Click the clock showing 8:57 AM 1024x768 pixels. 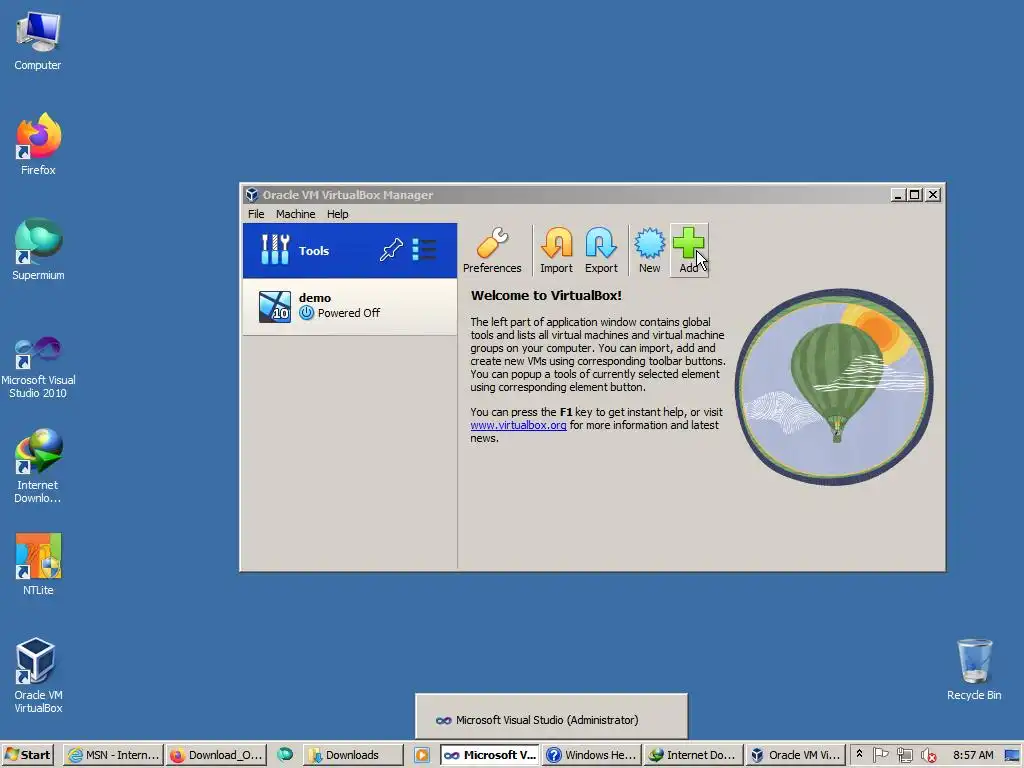[973, 755]
